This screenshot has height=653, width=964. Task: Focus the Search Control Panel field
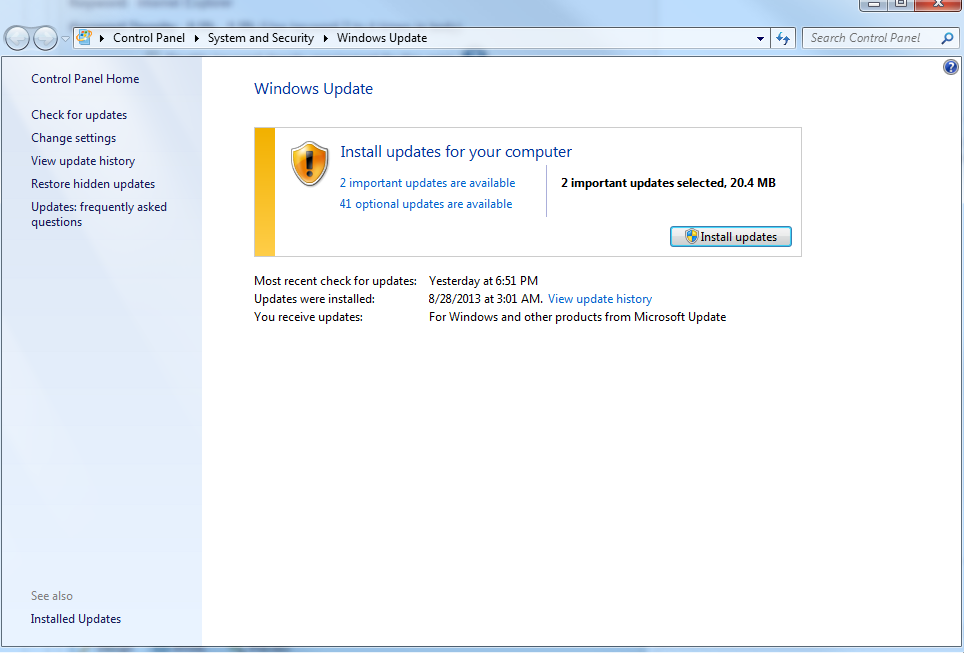click(x=870, y=38)
